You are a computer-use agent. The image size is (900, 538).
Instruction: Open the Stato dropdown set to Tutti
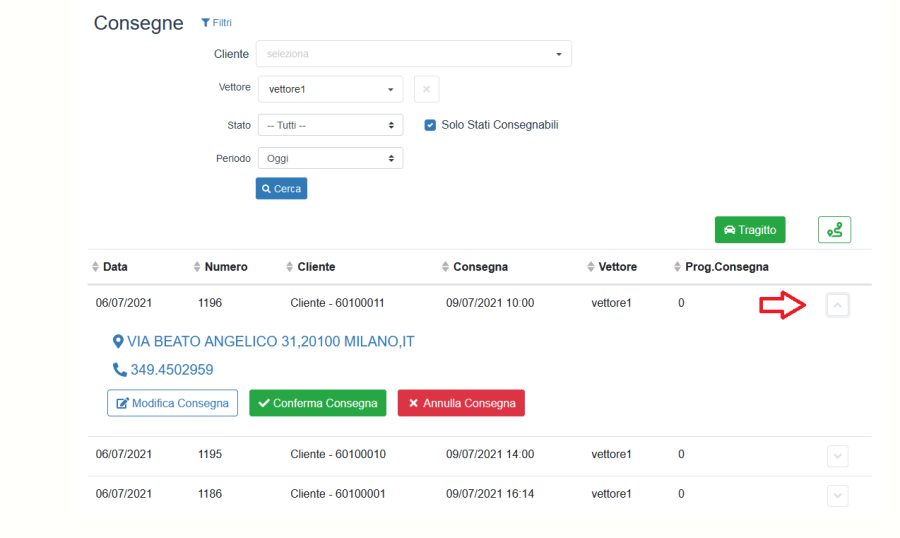(x=330, y=126)
